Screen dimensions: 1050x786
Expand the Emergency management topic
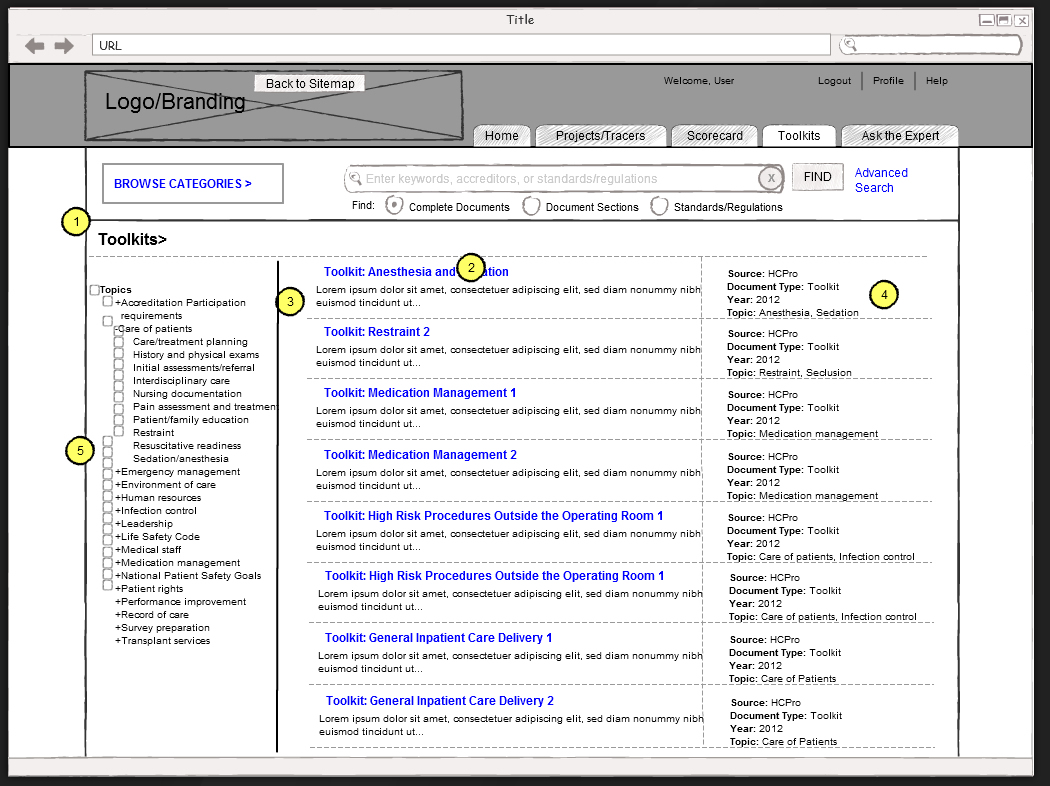(118, 472)
